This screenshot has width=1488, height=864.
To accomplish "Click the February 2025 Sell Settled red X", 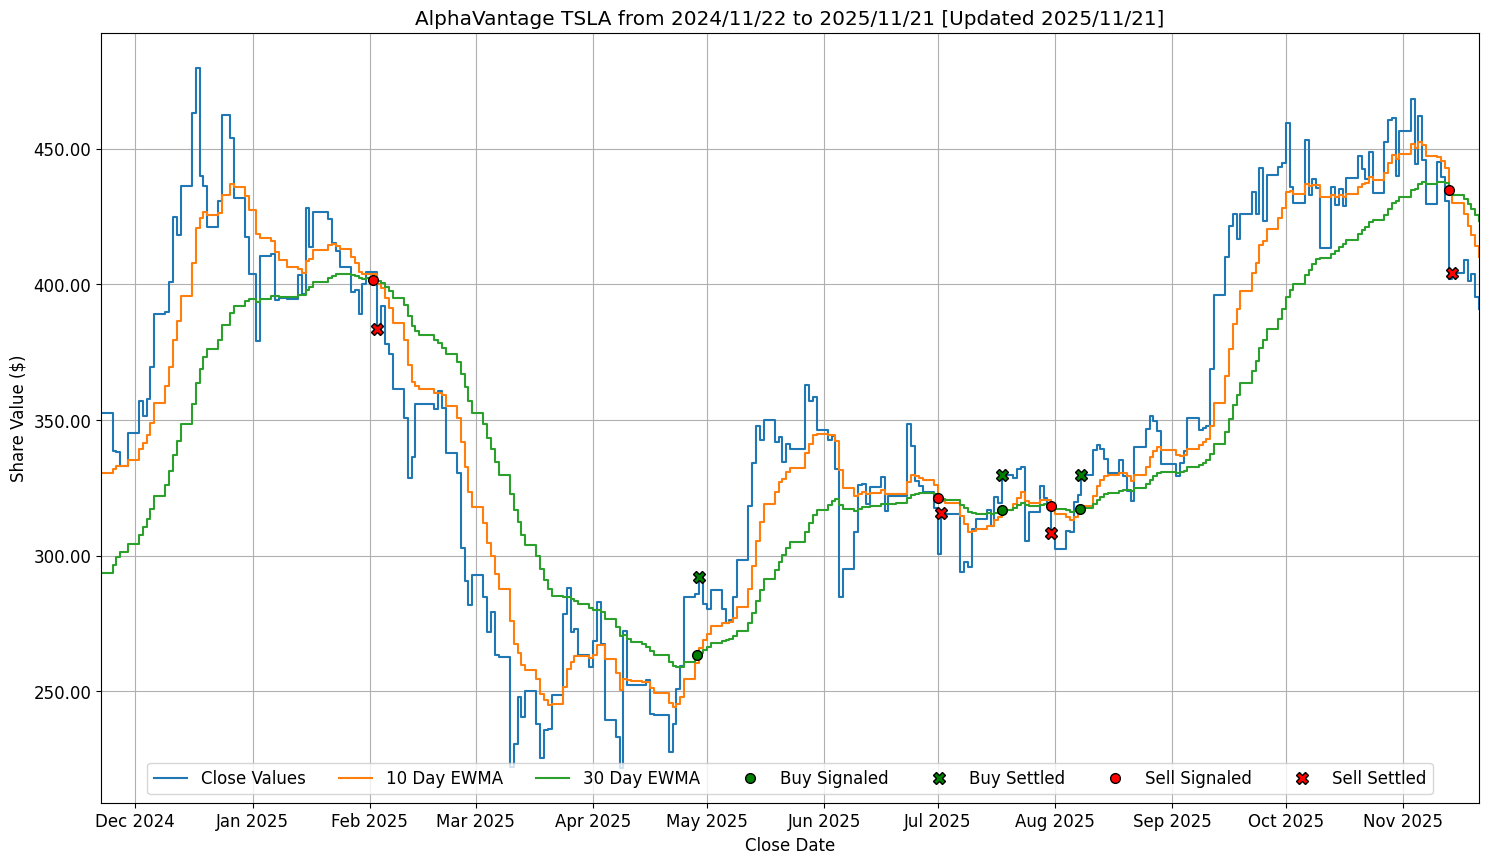I will point(377,329).
